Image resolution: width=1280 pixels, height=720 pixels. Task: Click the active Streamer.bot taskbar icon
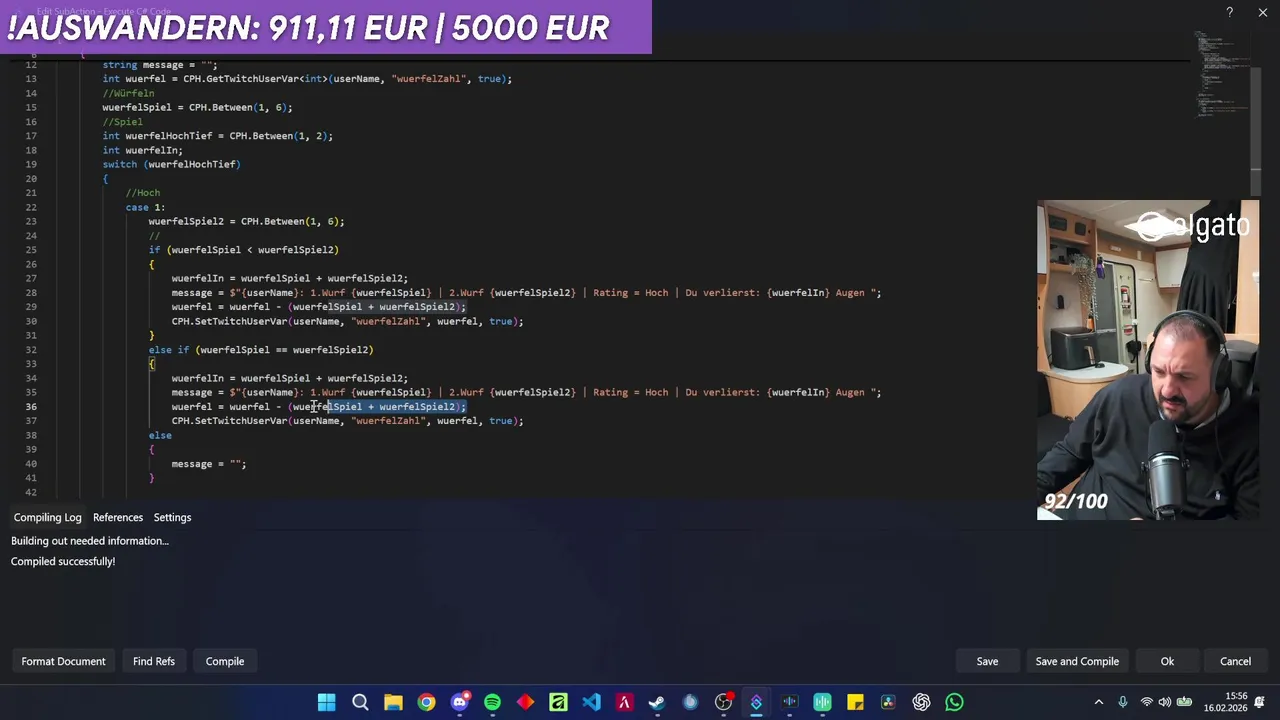tap(756, 702)
